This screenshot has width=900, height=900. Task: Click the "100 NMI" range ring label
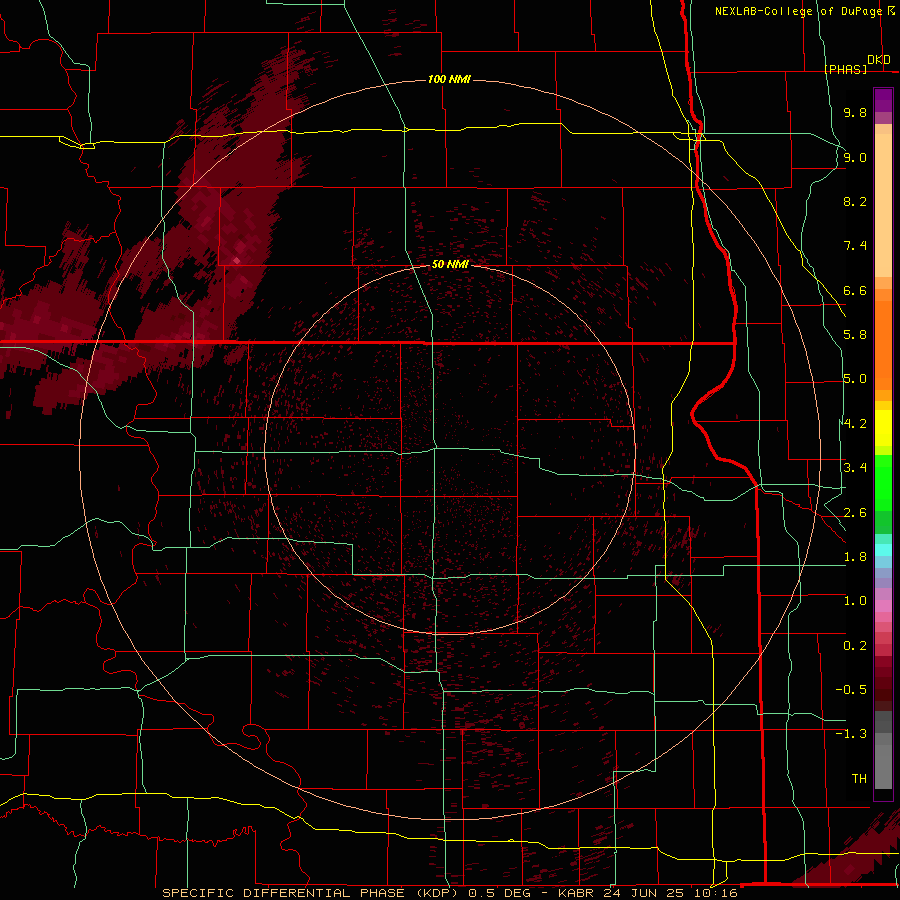(449, 79)
